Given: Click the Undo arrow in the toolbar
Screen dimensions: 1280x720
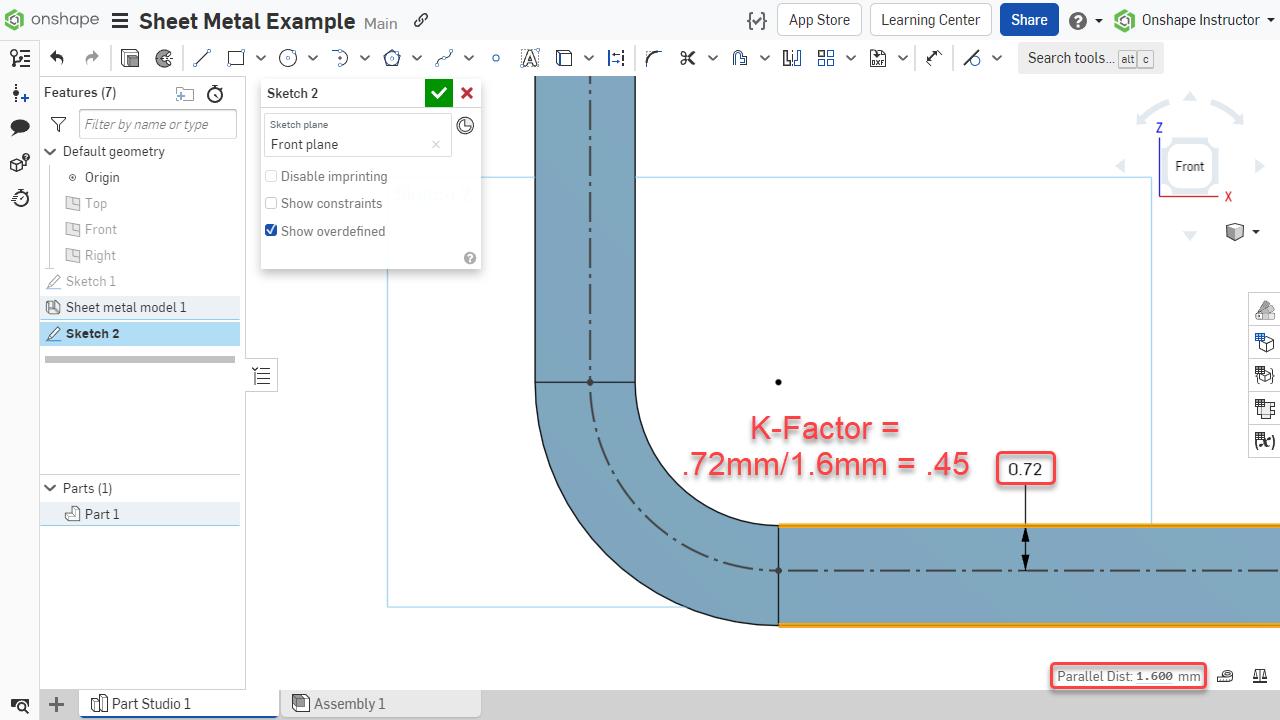Looking at the screenshot, I should coord(57,58).
